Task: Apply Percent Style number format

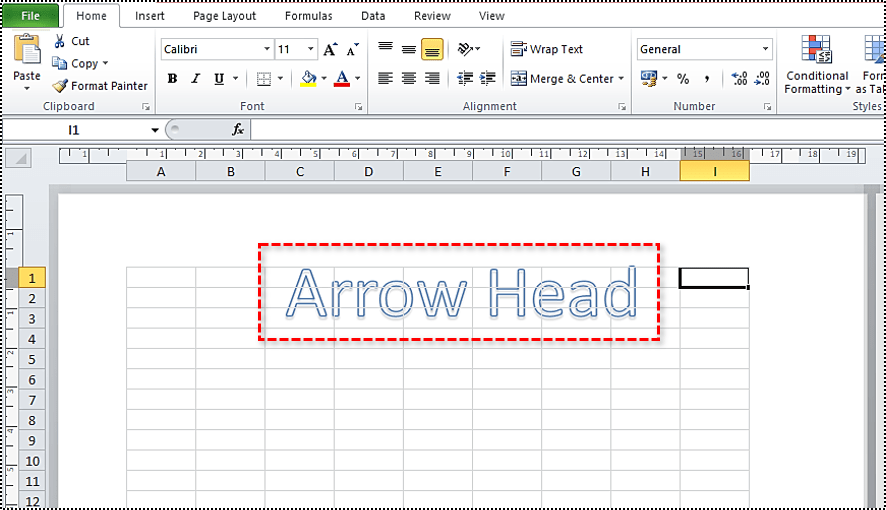Action: (683, 79)
